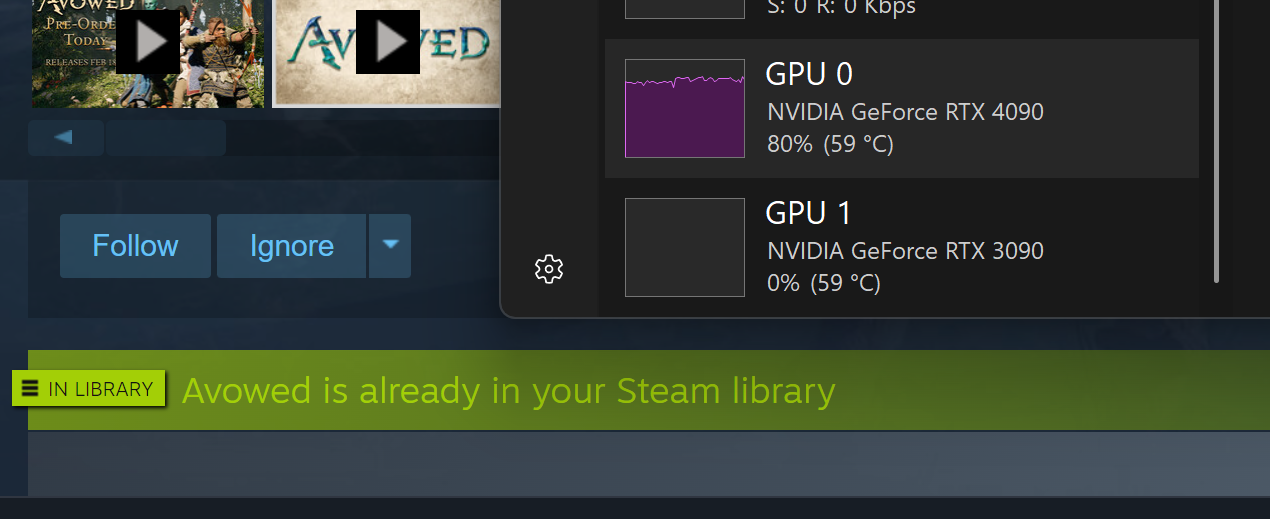The image size is (1270, 519).
Task: Expand the dropdown arrow beside Ignore
Action: tap(390, 246)
